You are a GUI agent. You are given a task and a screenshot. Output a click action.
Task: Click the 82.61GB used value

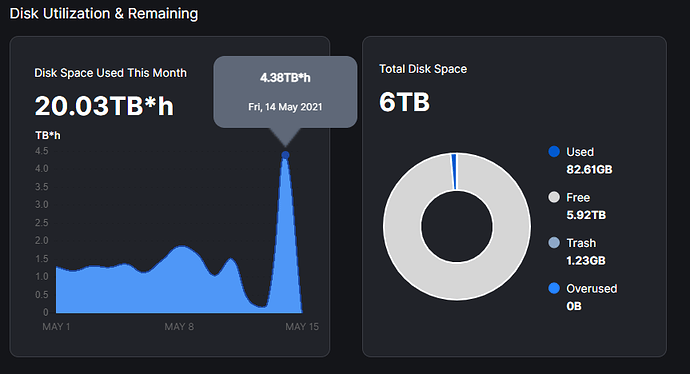point(589,169)
